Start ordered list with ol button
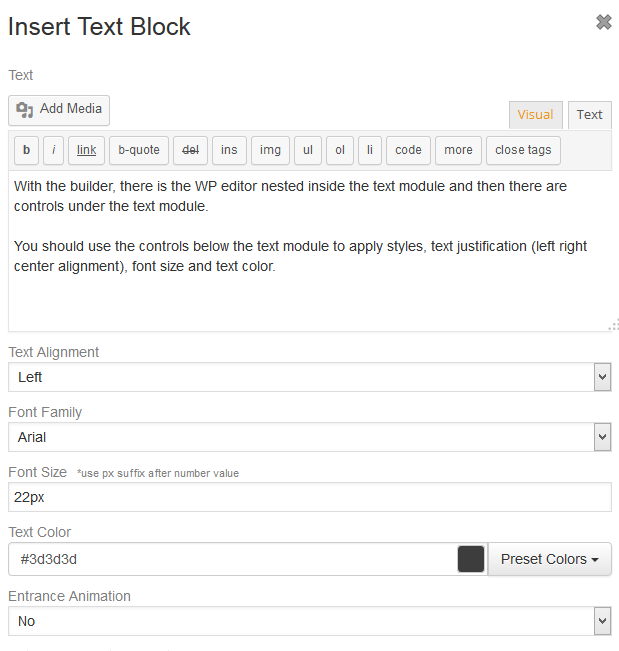Viewport: 619px width, 651px height. click(x=340, y=150)
